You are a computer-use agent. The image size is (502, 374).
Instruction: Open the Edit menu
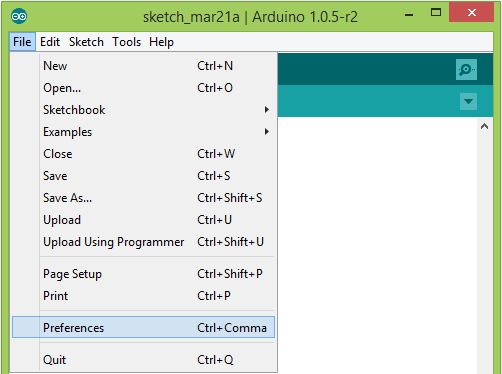click(x=50, y=42)
